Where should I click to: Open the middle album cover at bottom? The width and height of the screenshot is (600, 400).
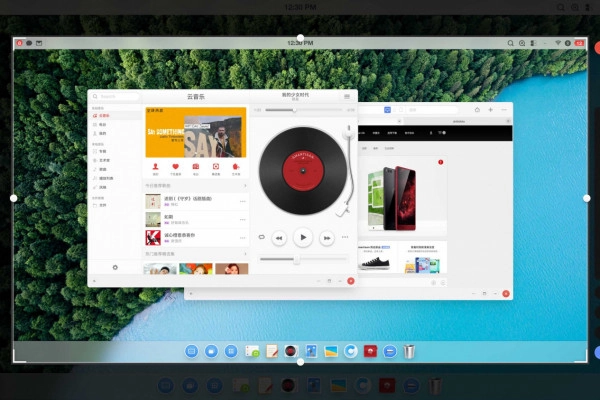(196, 269)
